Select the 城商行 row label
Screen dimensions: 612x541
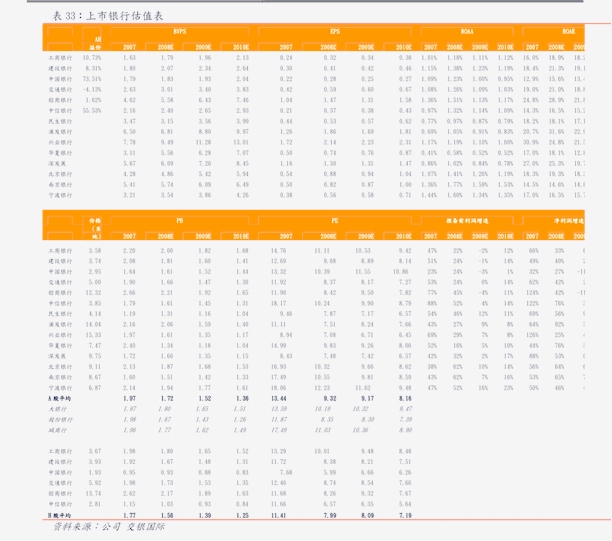tap(61, 430)
